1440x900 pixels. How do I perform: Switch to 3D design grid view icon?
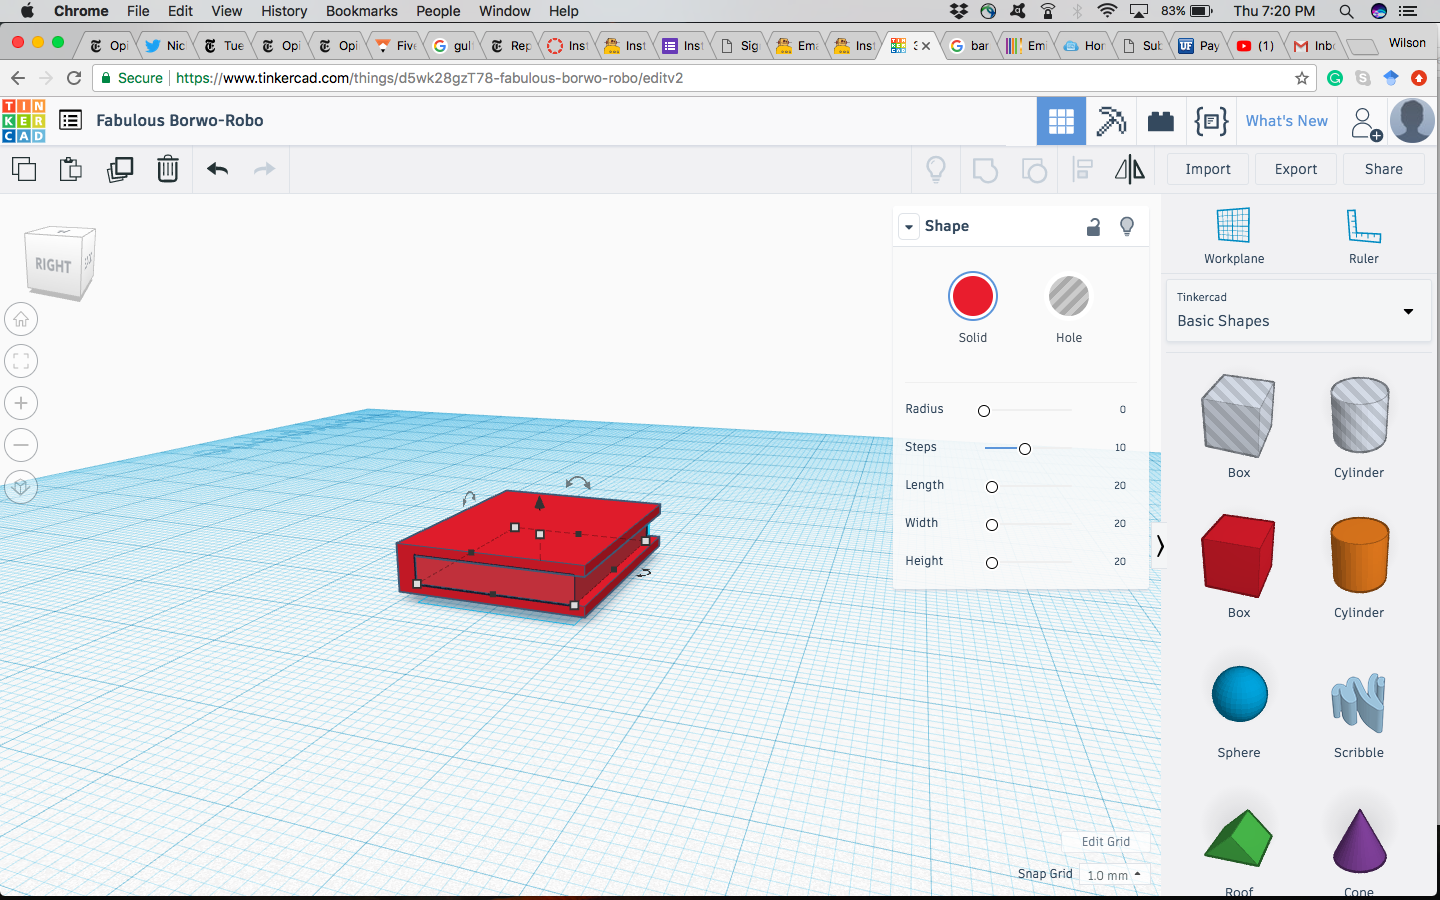pos(1061,121)
